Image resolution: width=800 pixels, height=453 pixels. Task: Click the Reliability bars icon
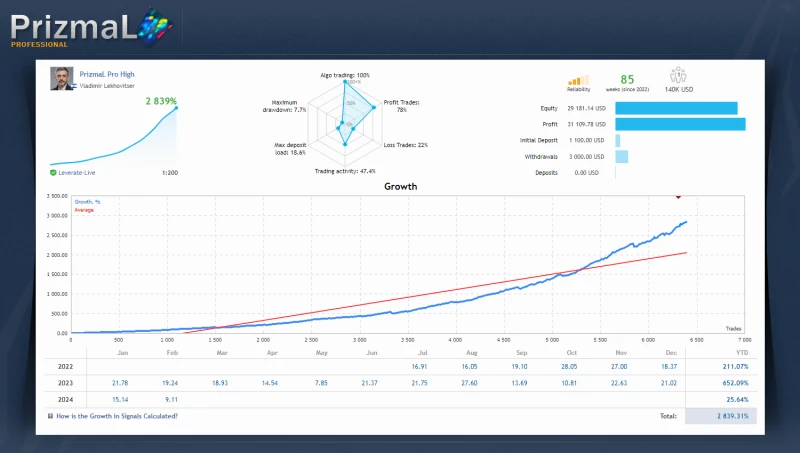coord(578,80)
